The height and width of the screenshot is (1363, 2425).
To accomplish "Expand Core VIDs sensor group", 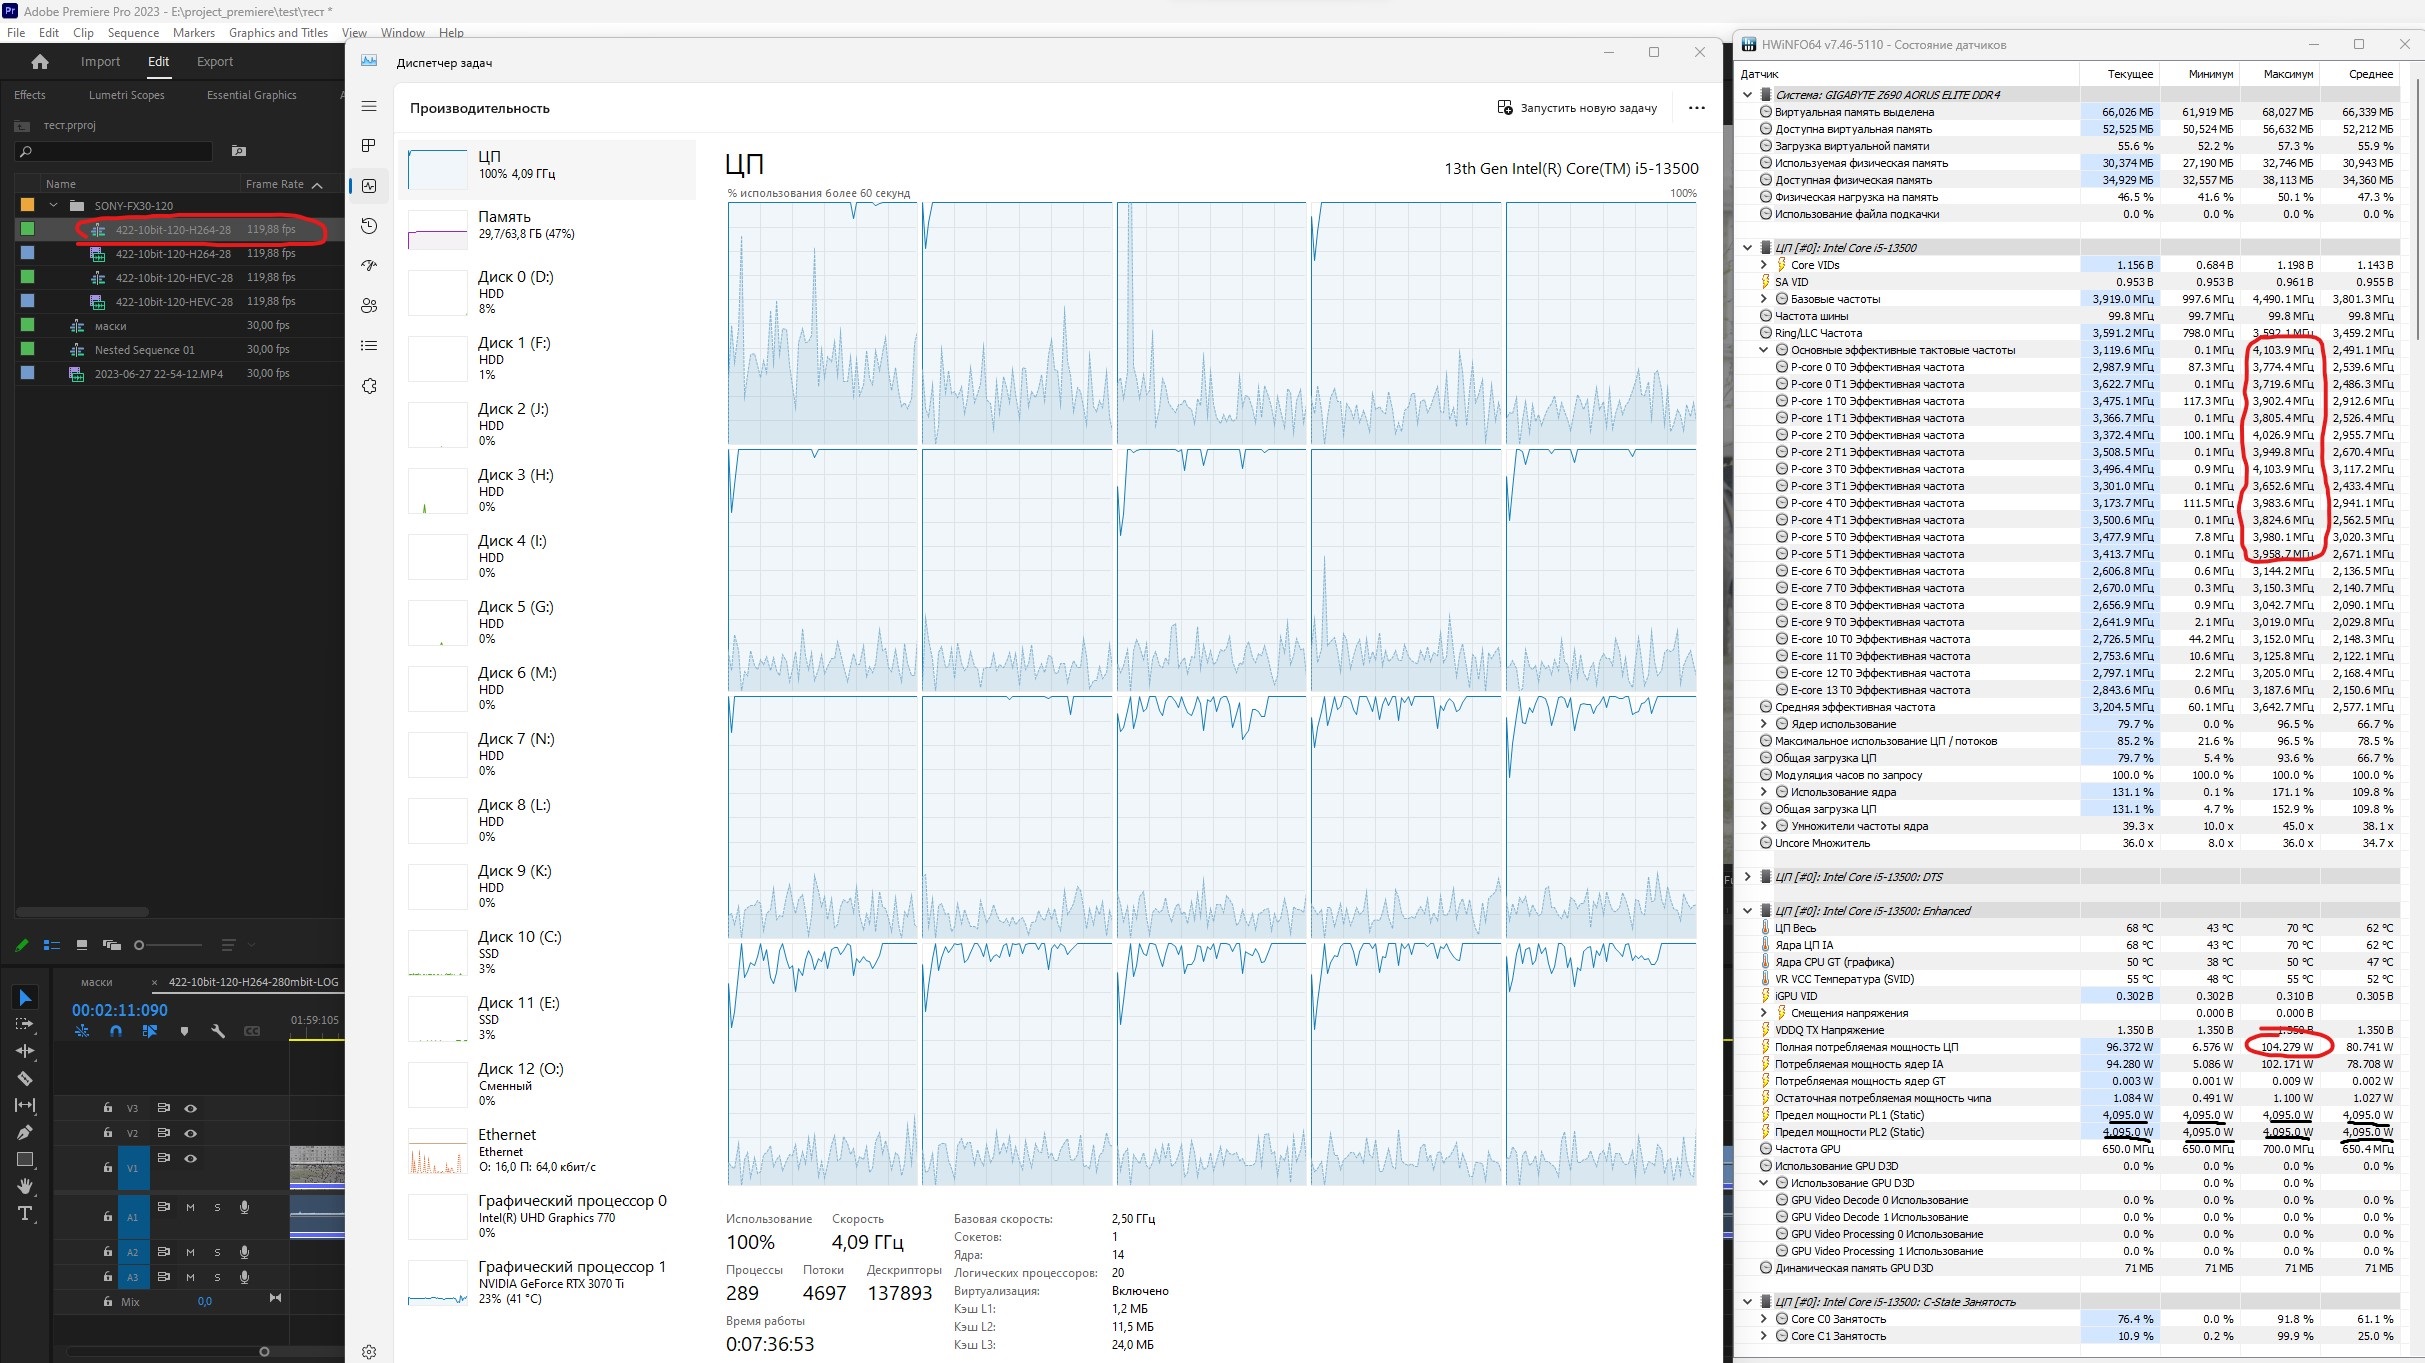I will (x=1763, y=265).
